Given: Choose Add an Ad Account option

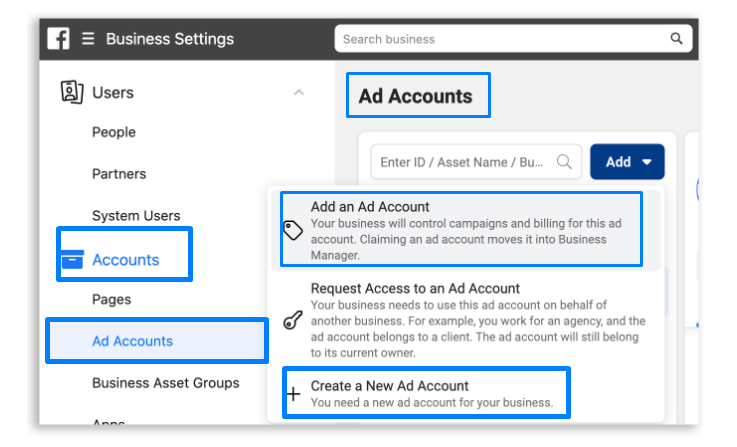Looking at the screenshot, I should click(x=465, y=230).
